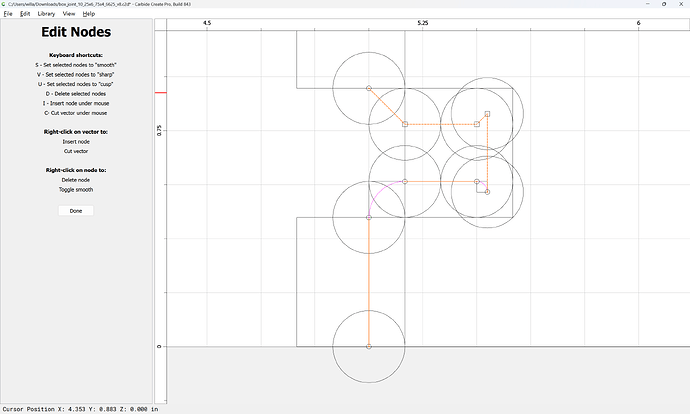This screenshot has width=690, height=414.
Task: Open the File menu
Action: coord(8,14)
